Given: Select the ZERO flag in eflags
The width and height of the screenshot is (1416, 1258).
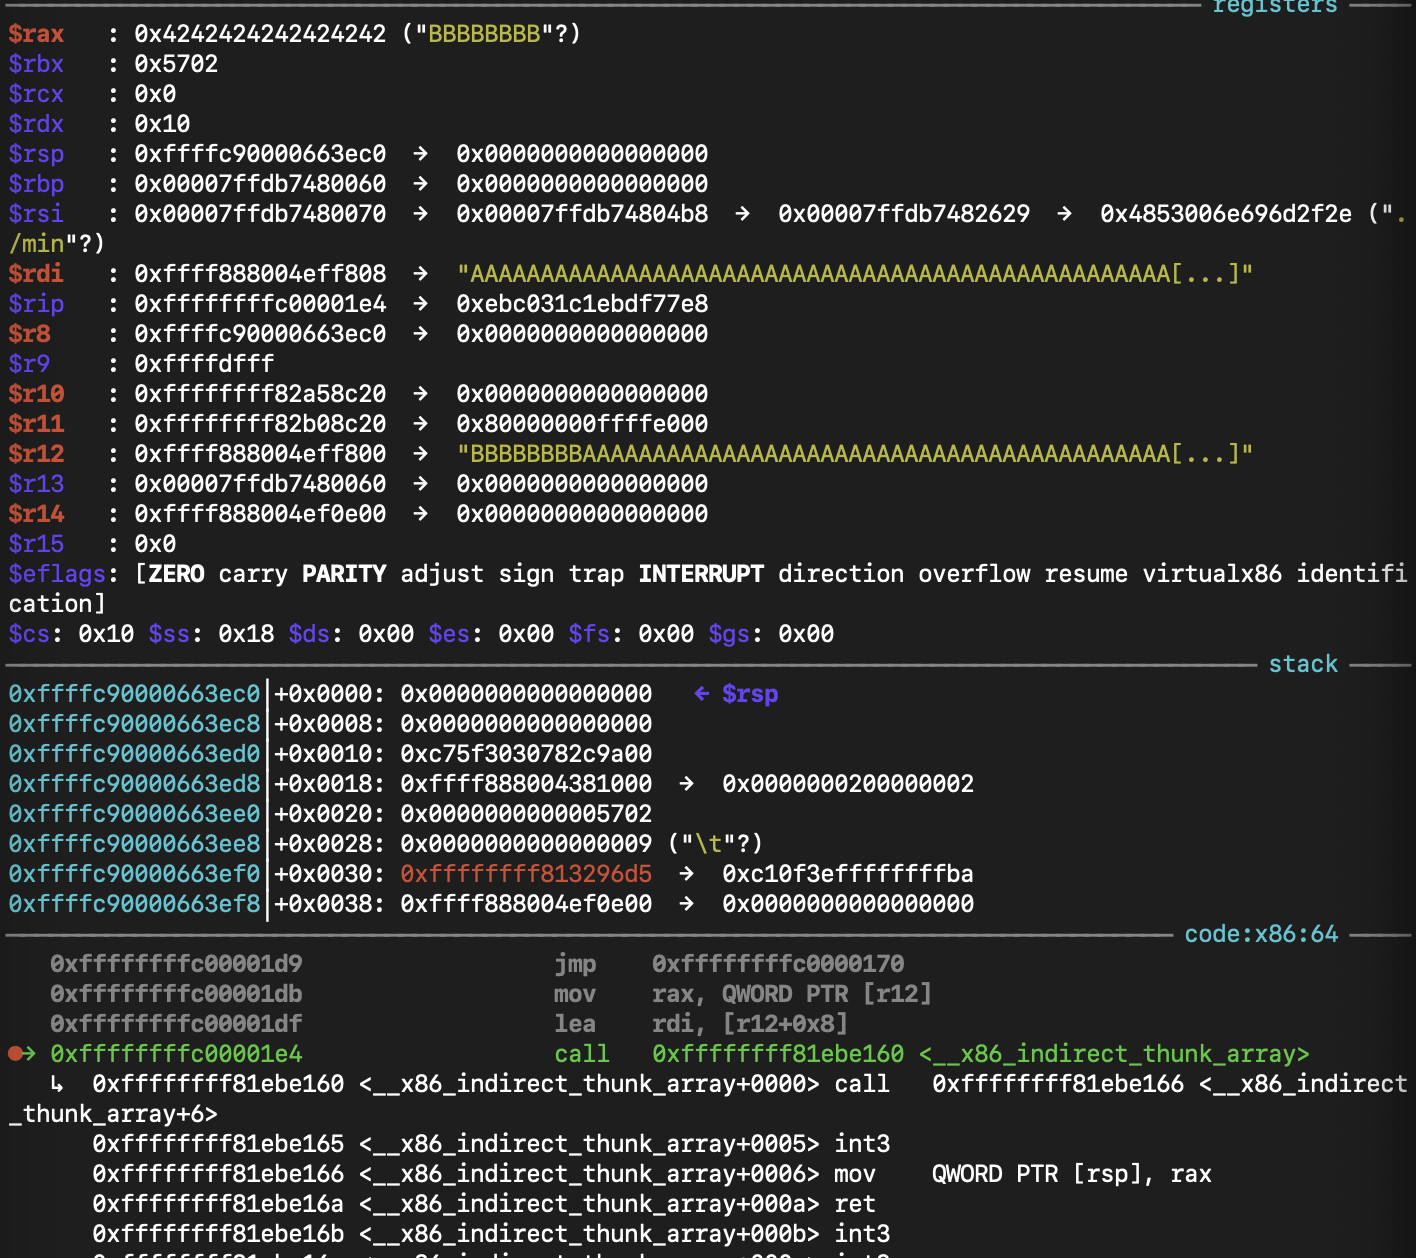Looking at the screenshot, I should (x=176, y=574).
